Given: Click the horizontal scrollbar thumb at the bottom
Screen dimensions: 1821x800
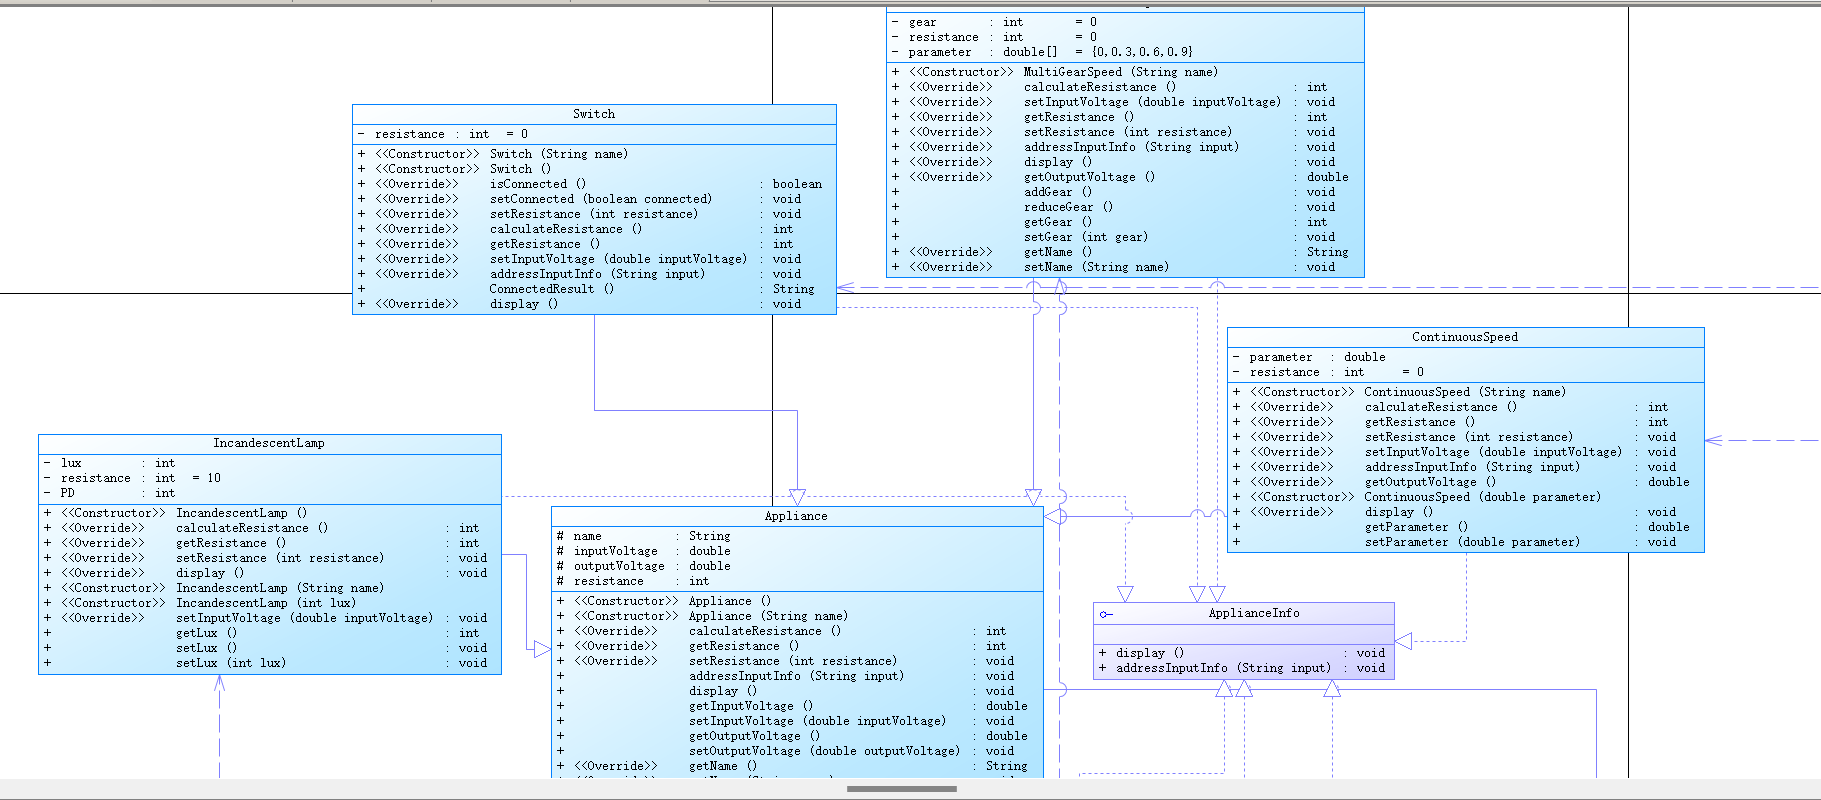Looking at the screenshot, I should 902,789.
